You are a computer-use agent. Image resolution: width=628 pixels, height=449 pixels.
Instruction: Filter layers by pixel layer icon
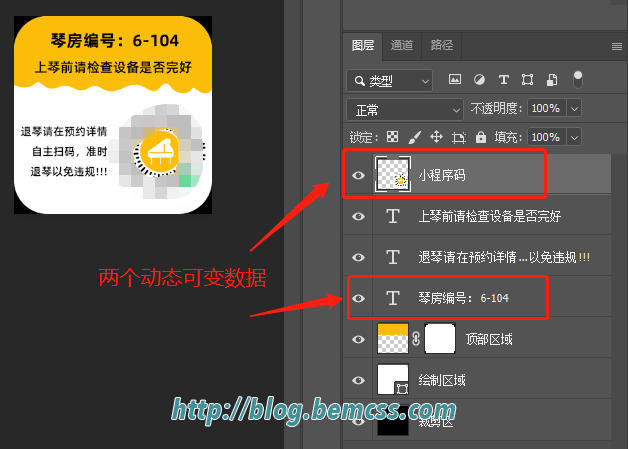[x=455, y=79]
